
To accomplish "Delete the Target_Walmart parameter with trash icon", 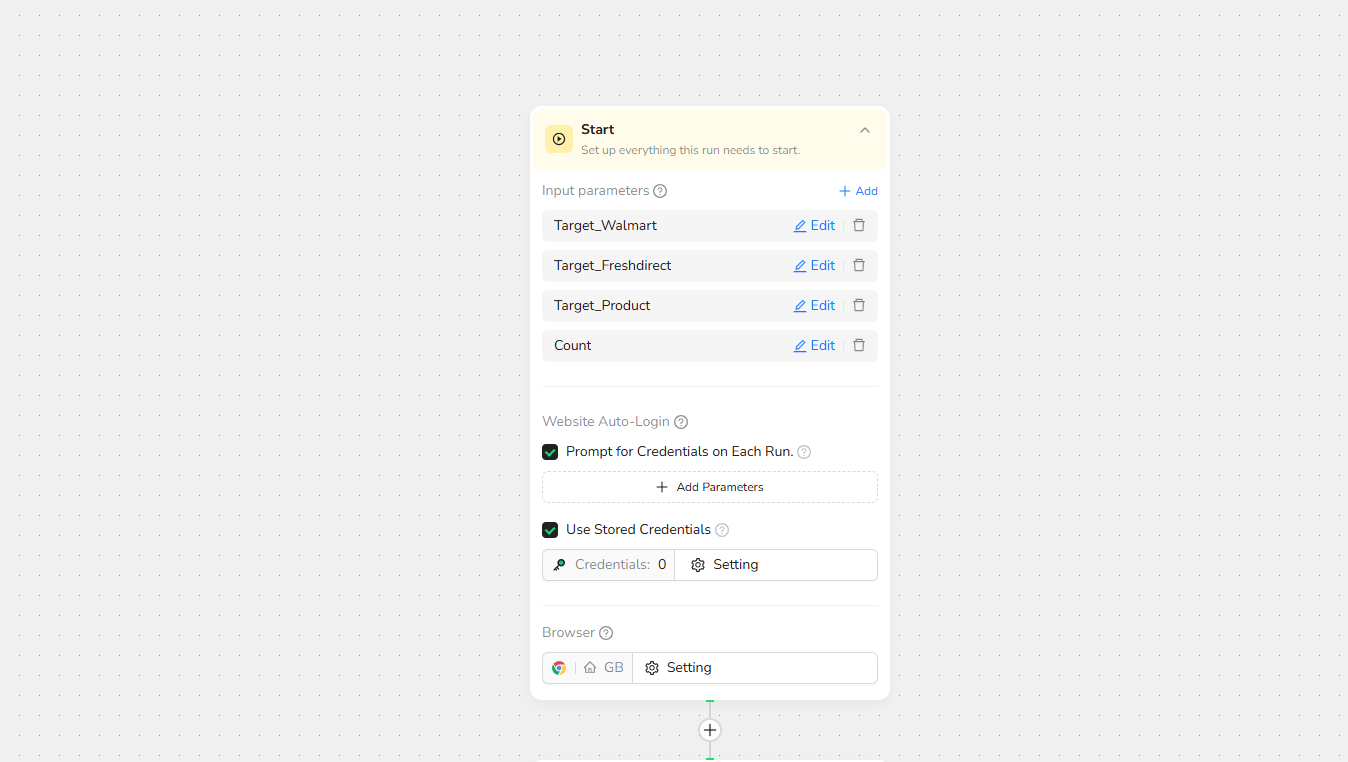I will coord(858,226).
